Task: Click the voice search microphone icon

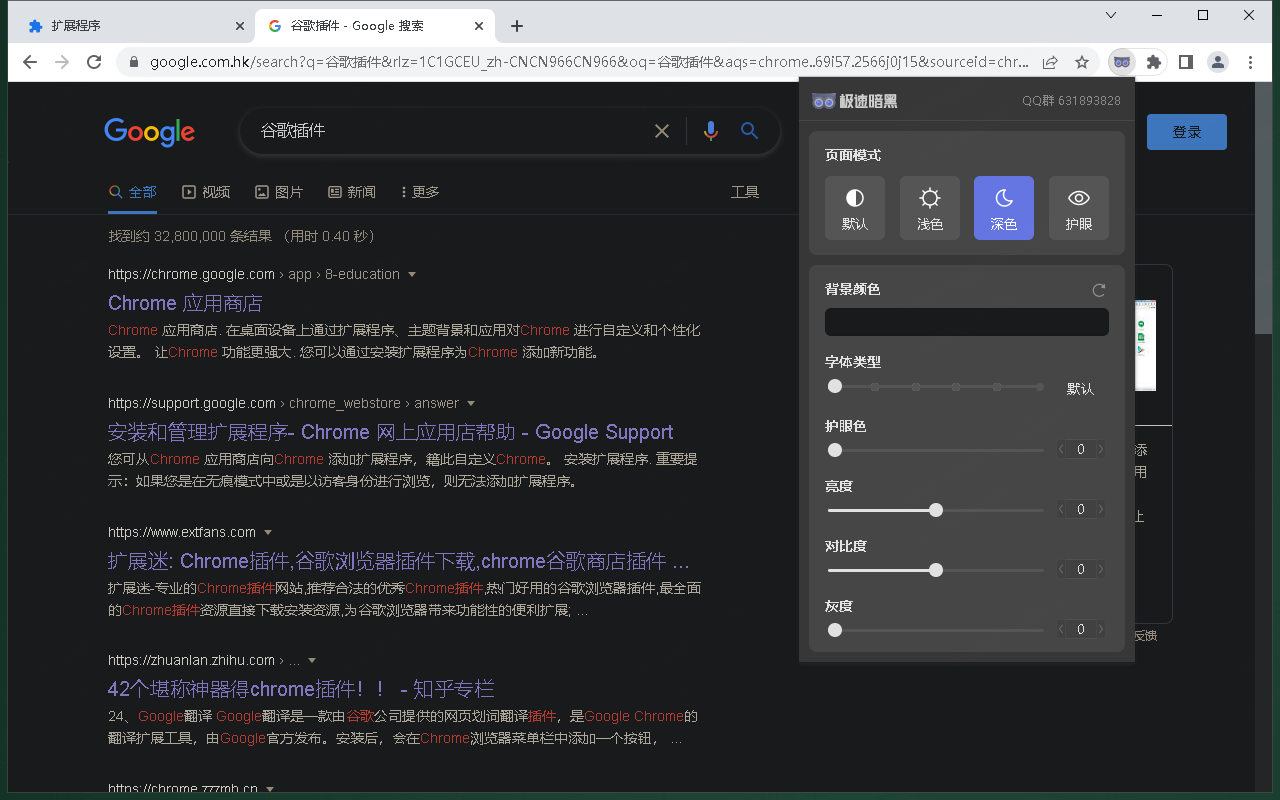Action: [x=710, y=131]
